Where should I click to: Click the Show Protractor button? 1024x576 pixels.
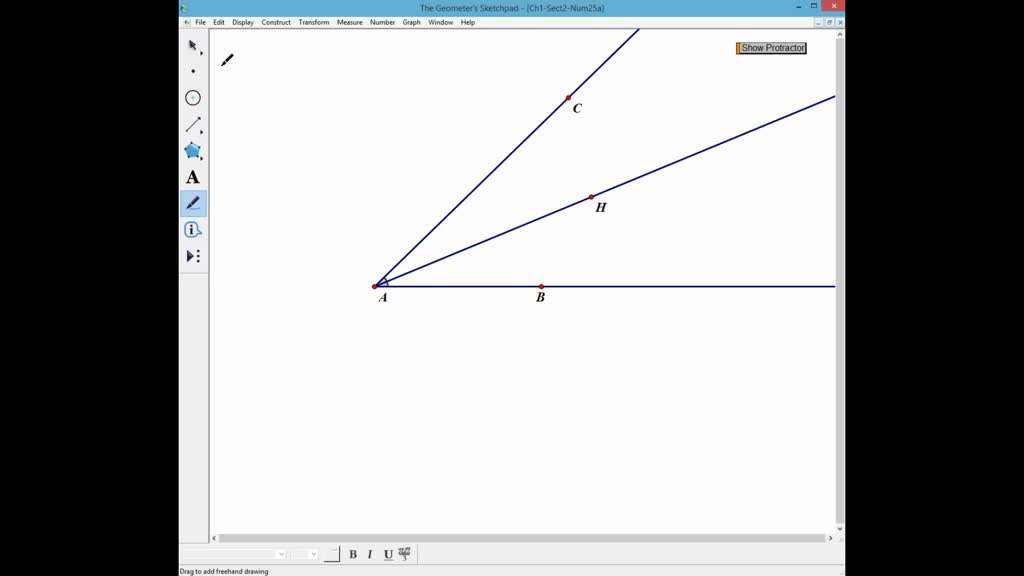[x=770, y=47]
